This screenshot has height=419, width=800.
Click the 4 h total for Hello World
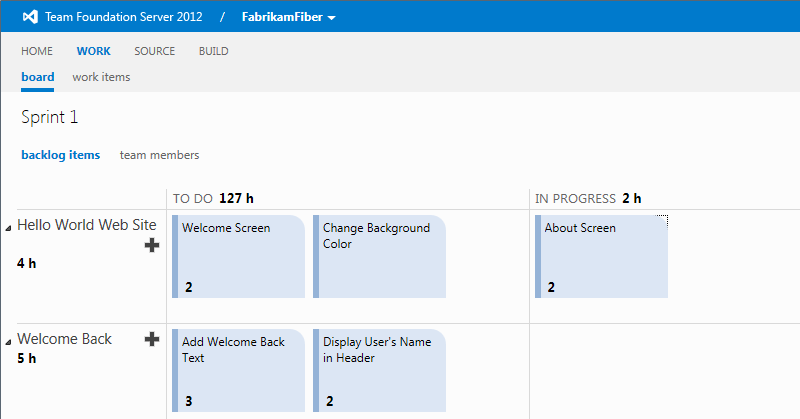click(x=27, y=263)
